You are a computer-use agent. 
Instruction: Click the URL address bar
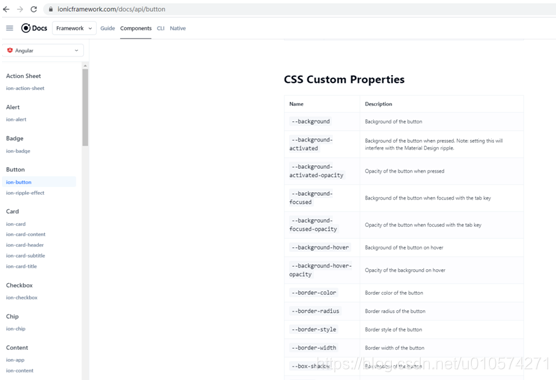tap(299, 9)
